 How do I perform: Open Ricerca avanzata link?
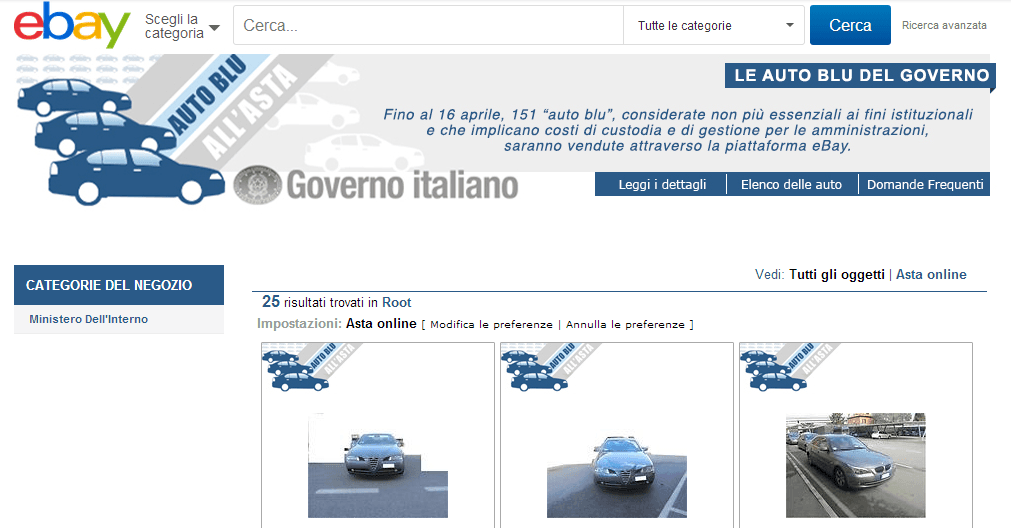click(944, 26)
